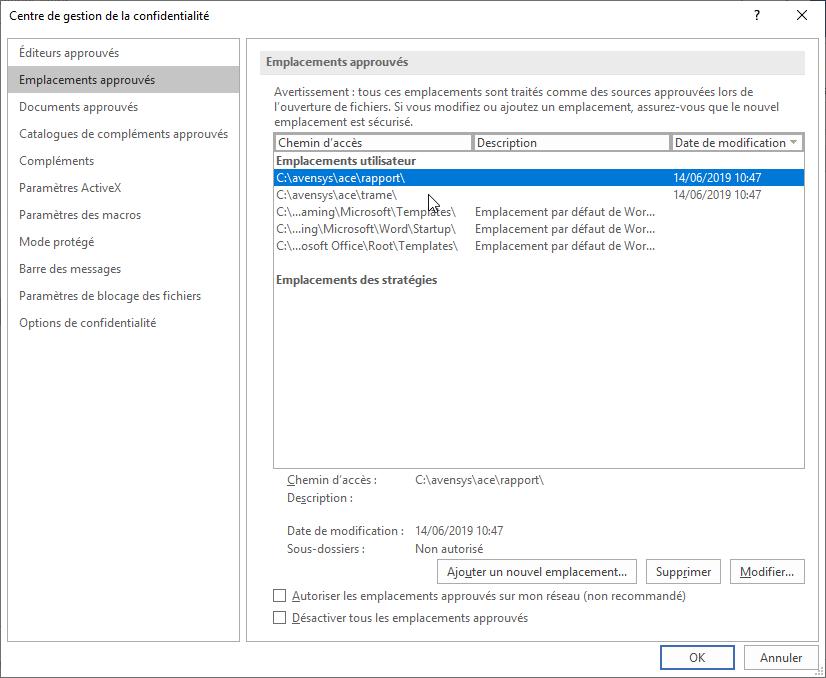
Task: Cancel the dialog with Annuler
Action: click(x=780, y=657)
